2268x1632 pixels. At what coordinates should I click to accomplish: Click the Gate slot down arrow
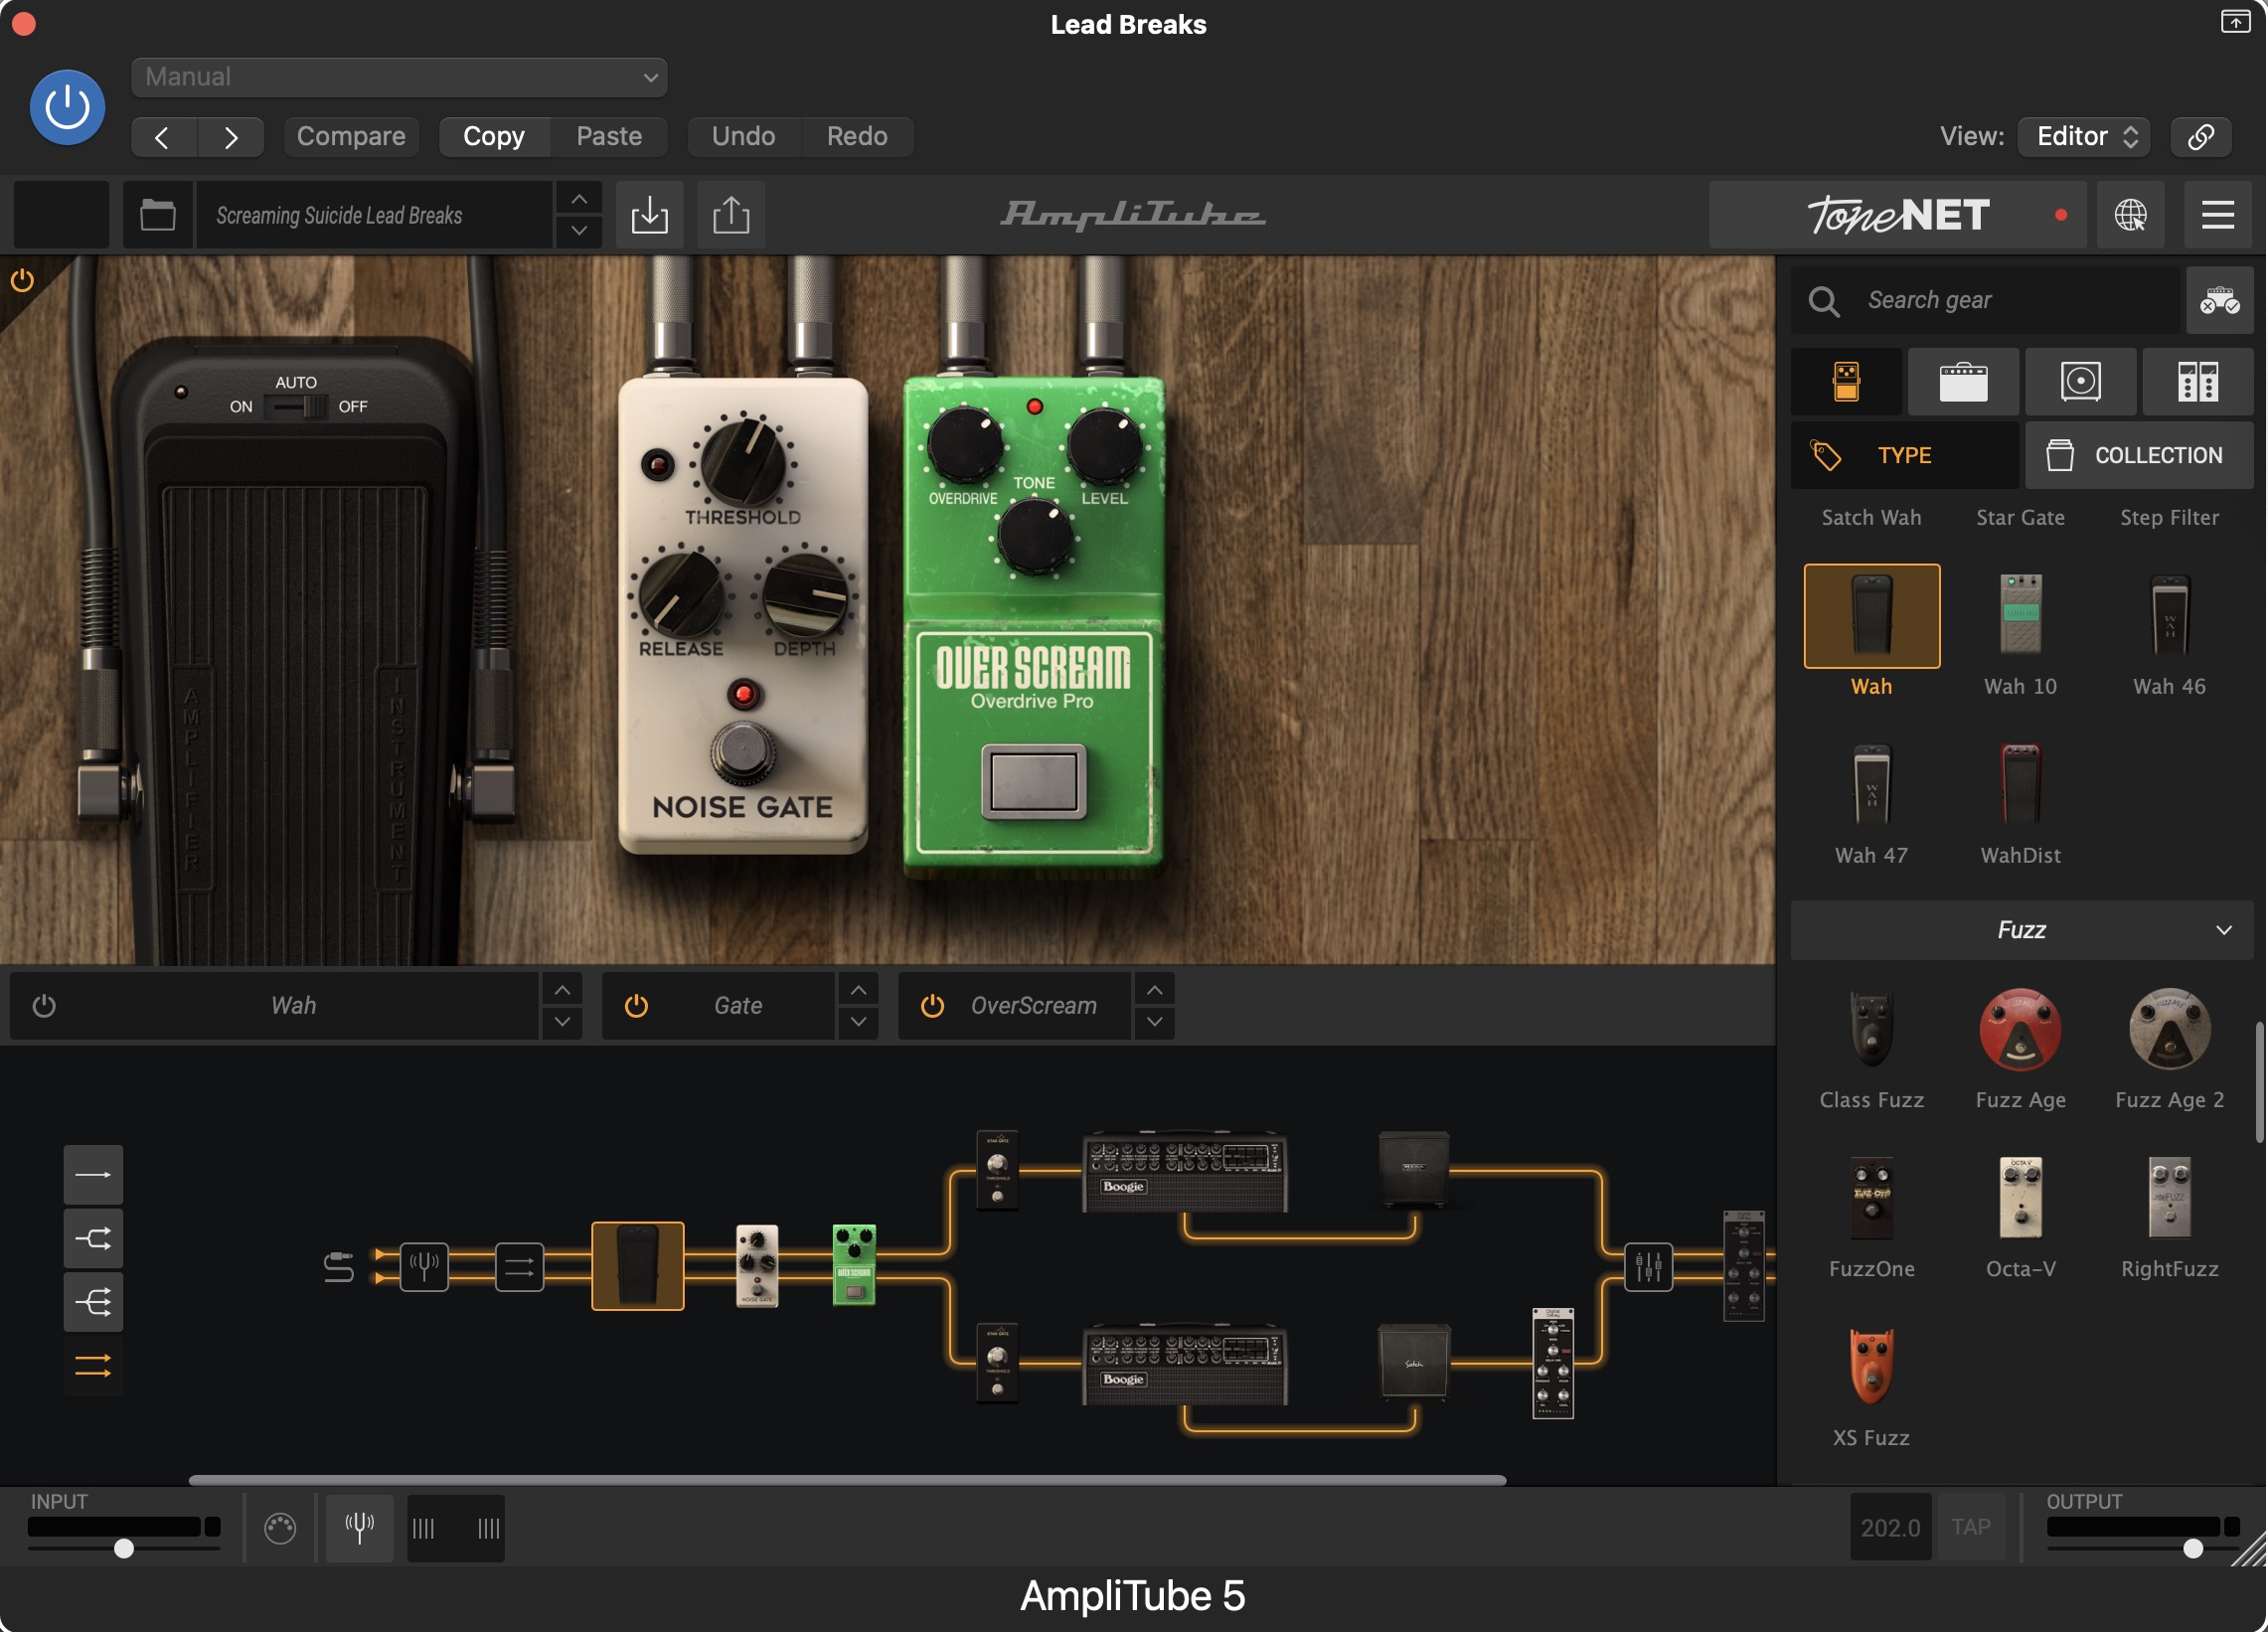coord(858,1022)
